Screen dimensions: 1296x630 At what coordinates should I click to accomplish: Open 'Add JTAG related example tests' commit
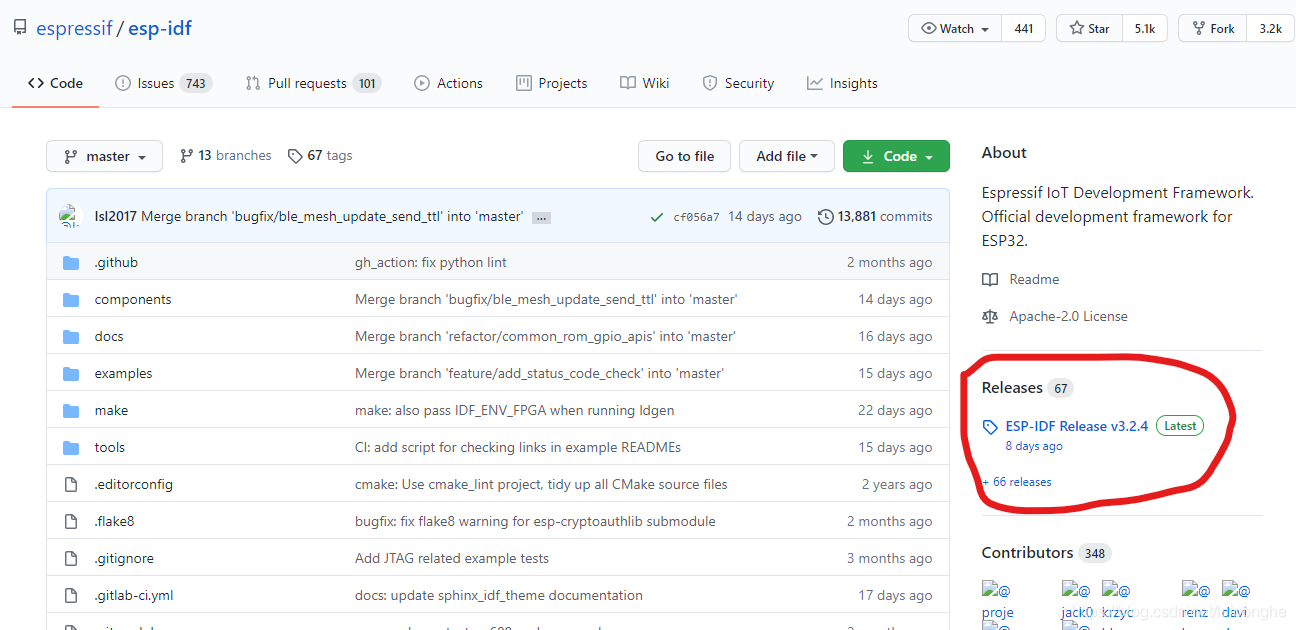pos(452,558)
